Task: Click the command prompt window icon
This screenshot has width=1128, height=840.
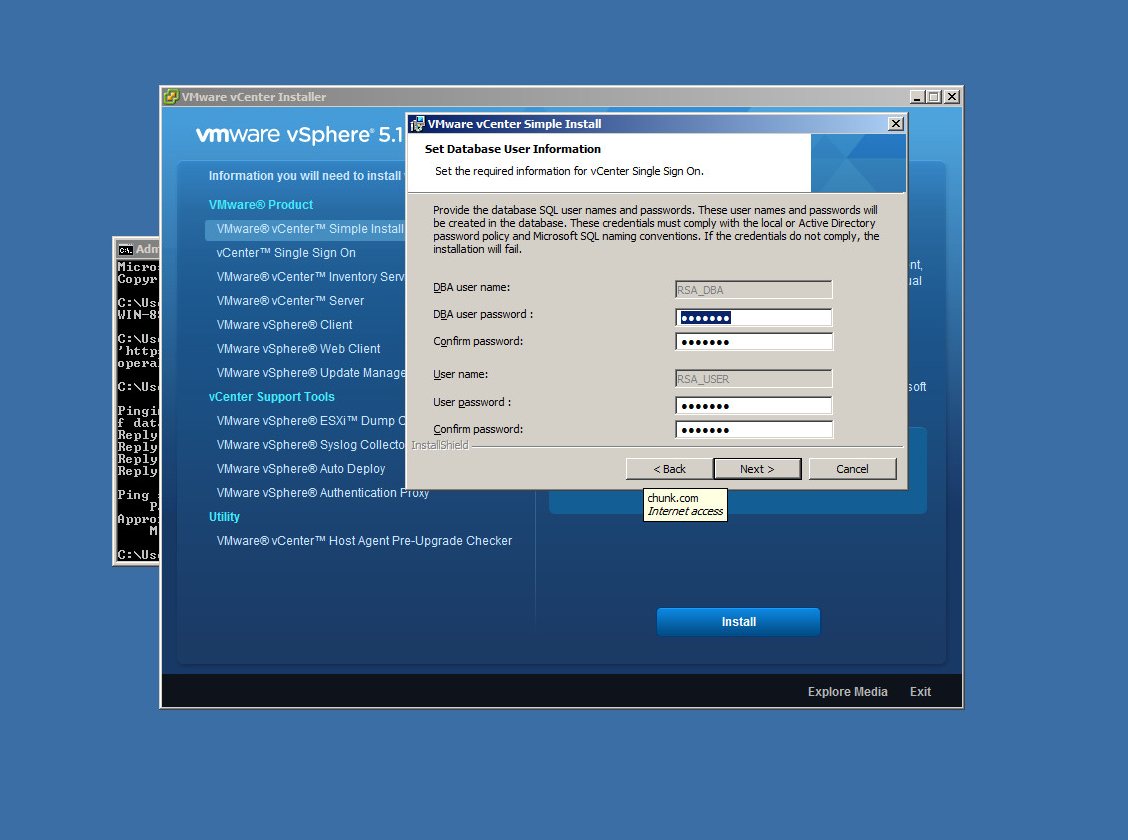Action: tap(125, 249)
